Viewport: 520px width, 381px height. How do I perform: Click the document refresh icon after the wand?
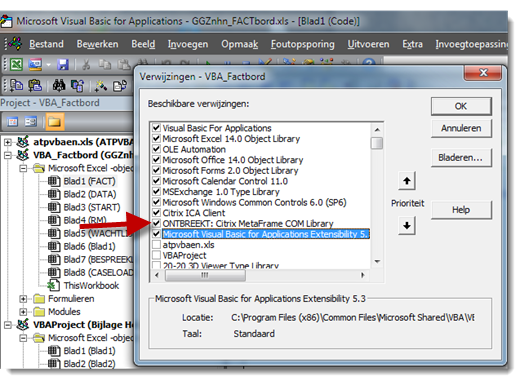click(x=120, y=86)
